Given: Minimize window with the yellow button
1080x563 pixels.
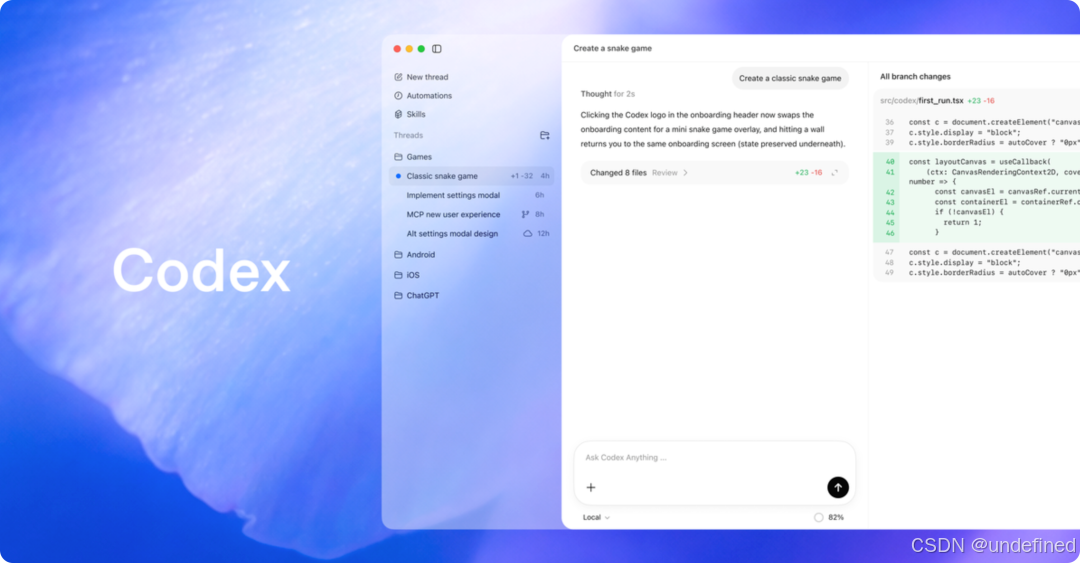Looking at the screenshot, I should pyautogui.click(x=409, y=49).
